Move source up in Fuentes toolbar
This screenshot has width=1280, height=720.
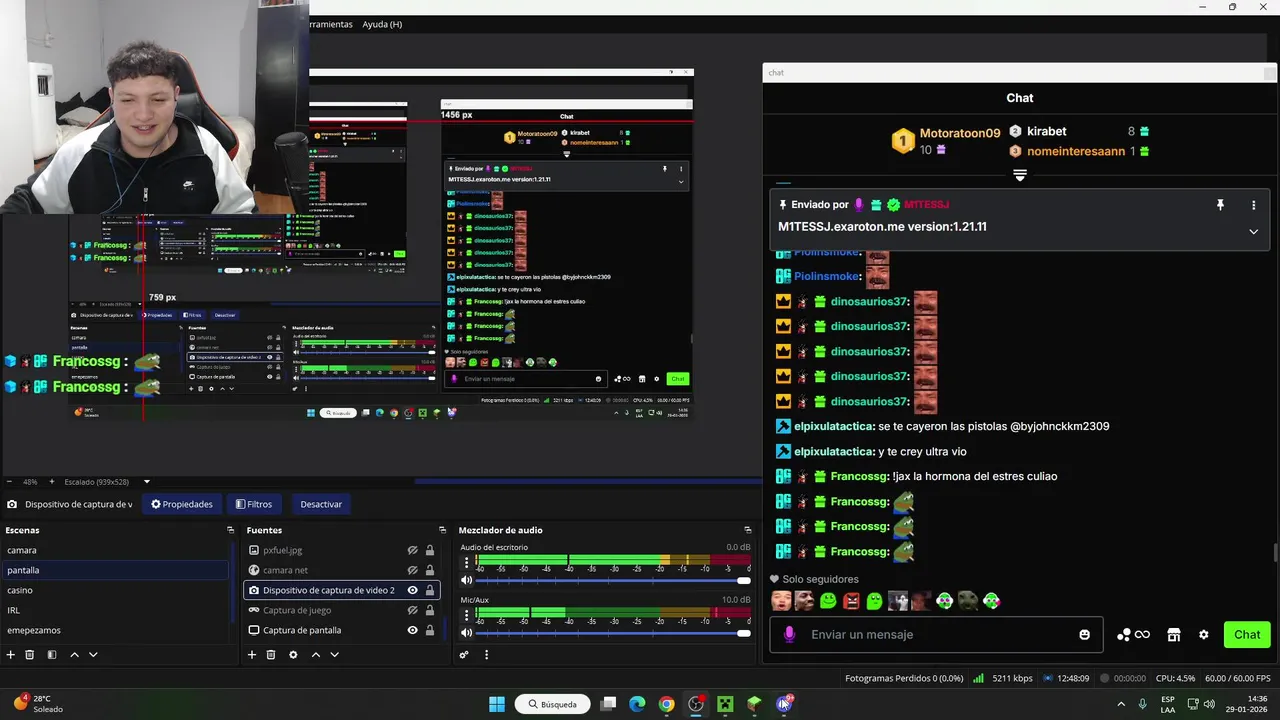pyautogui.click(x=316, y=655)
